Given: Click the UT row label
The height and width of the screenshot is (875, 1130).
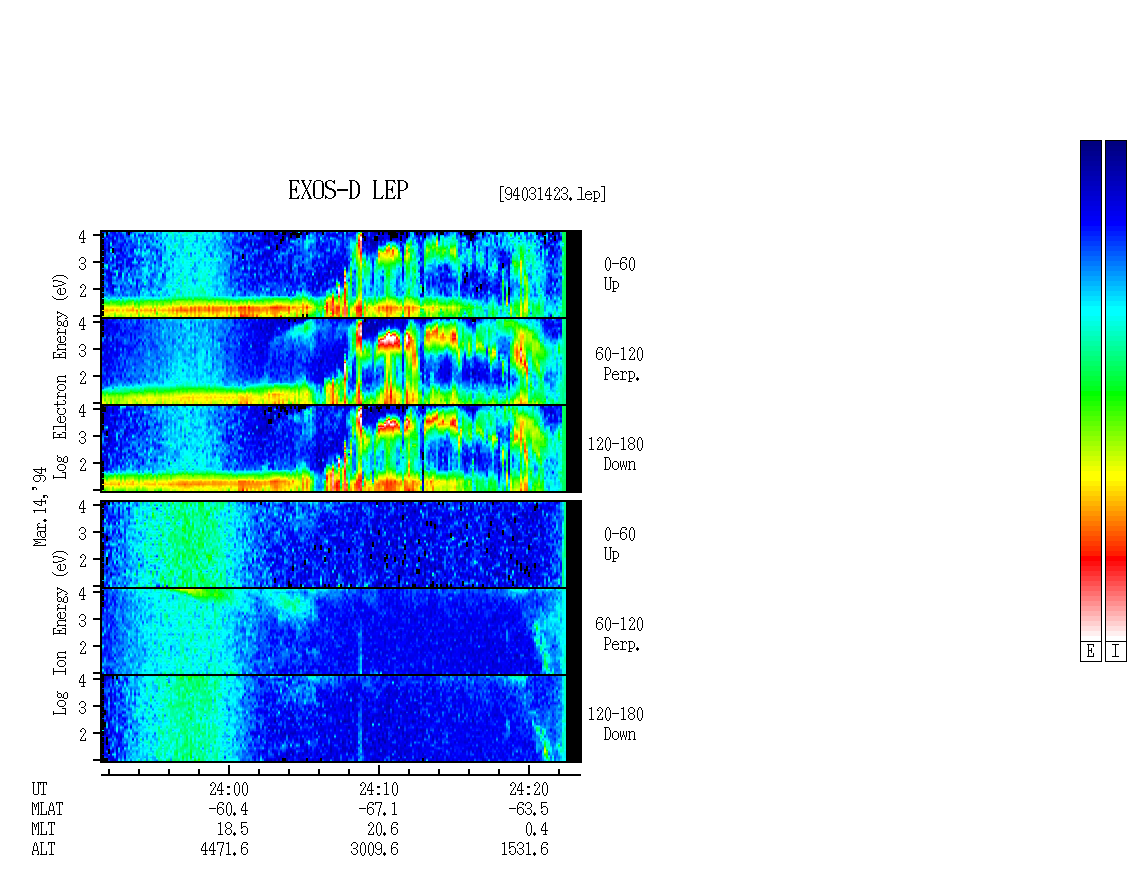Looking at the screenshot, I should tap(39, 789).
